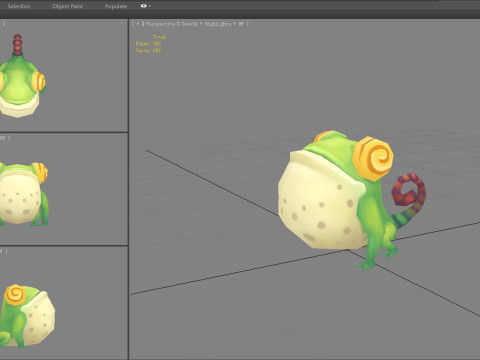Image resolution: width=480 pixels, height=360 pixels.
Task: Activate the front view showing the frog belly
Action: 64,189
